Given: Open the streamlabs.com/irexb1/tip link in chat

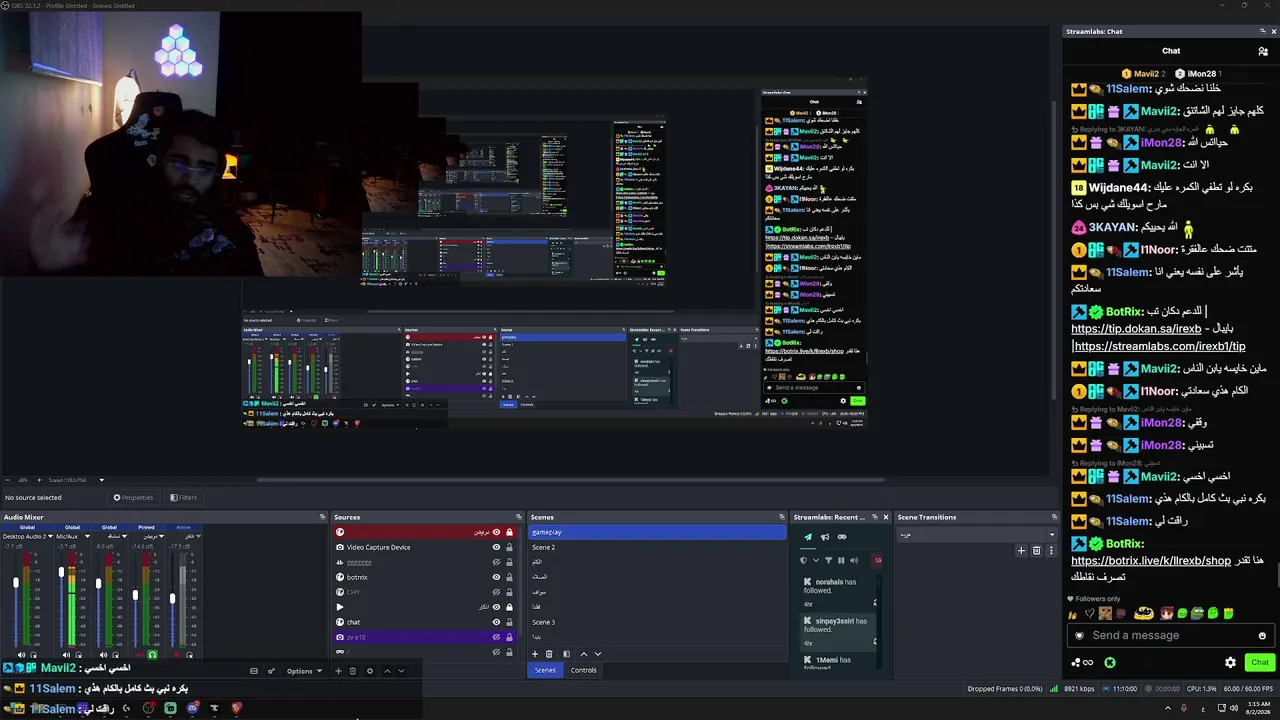Looking at the screenshot, I should (x=1160, y=346).
